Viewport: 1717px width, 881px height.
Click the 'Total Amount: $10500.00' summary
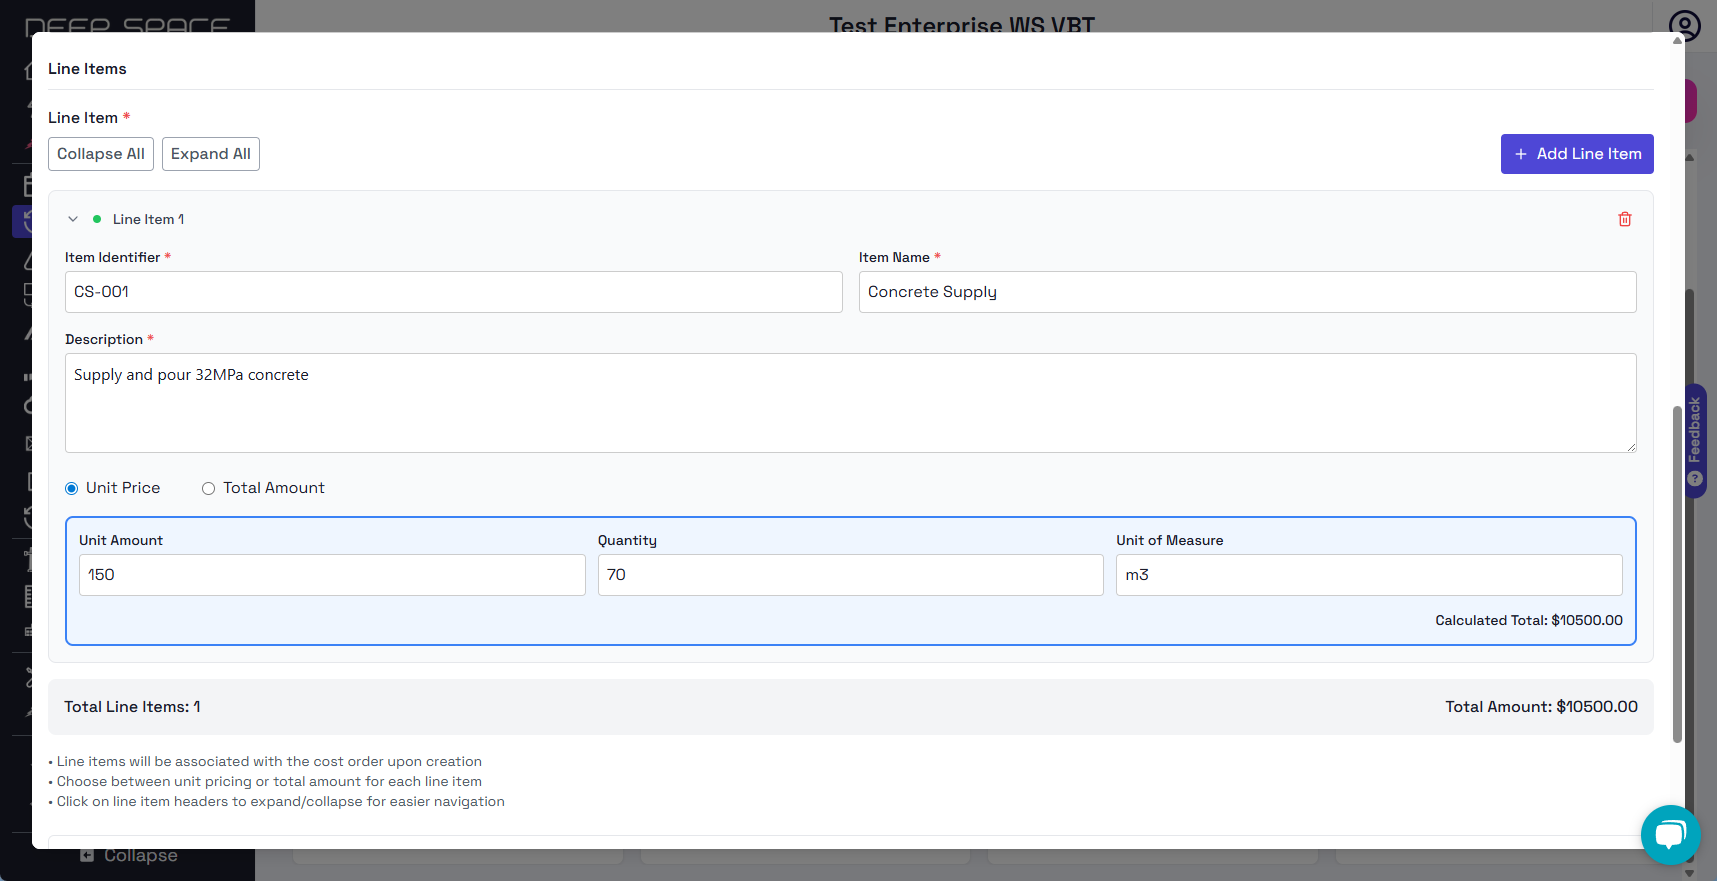(1541, 707)
